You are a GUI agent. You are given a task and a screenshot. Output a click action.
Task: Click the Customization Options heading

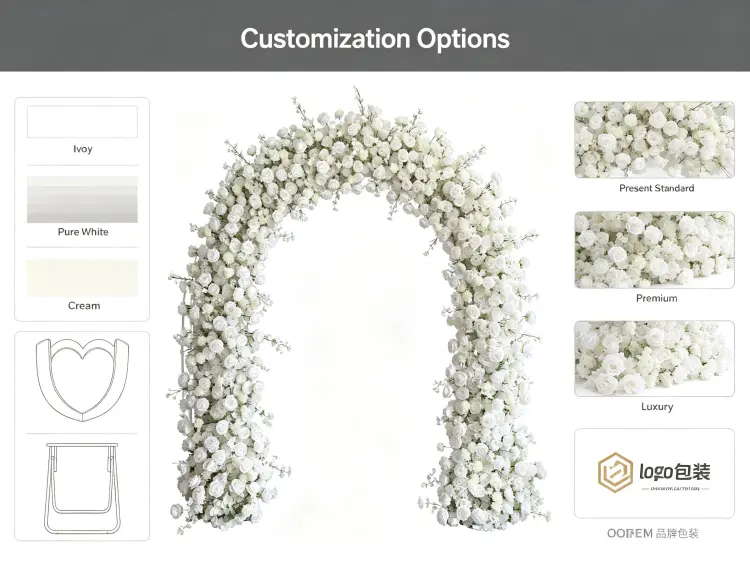[375, 38]
